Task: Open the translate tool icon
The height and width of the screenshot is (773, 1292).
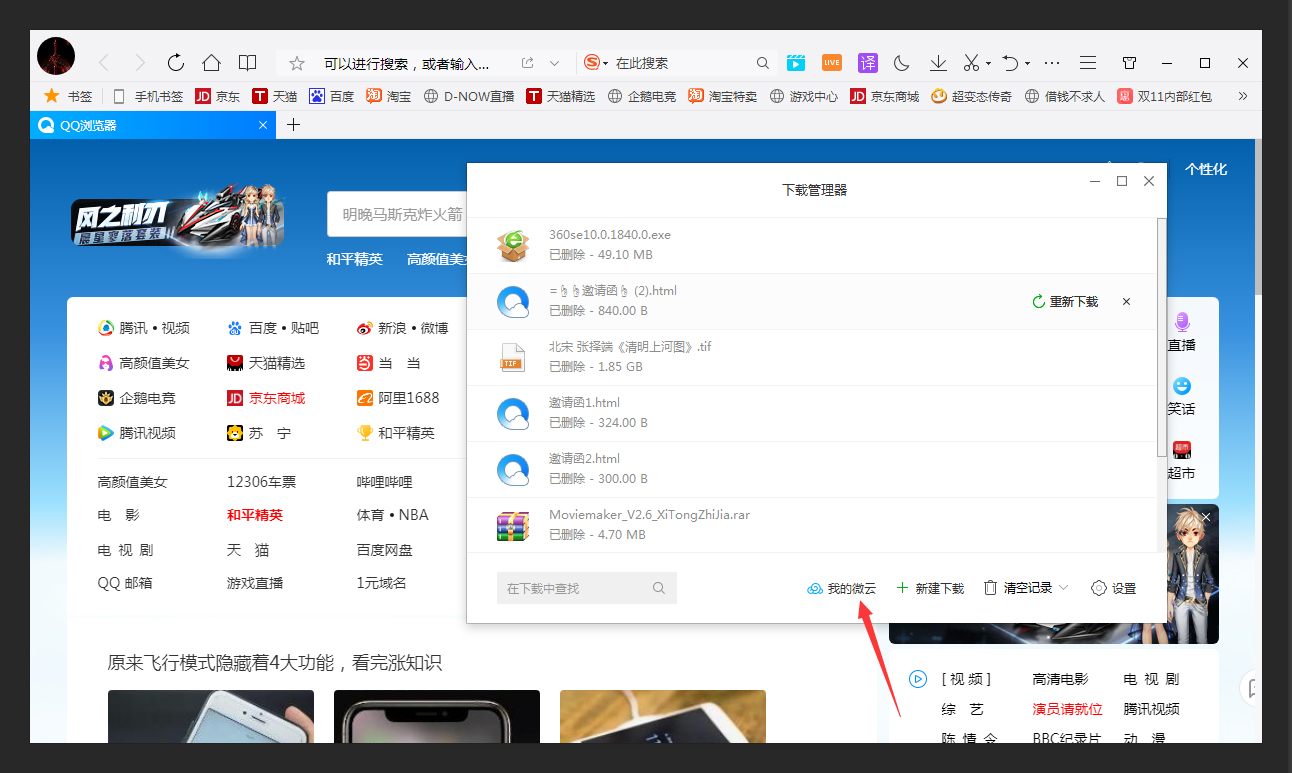Action: coord(867,62)
